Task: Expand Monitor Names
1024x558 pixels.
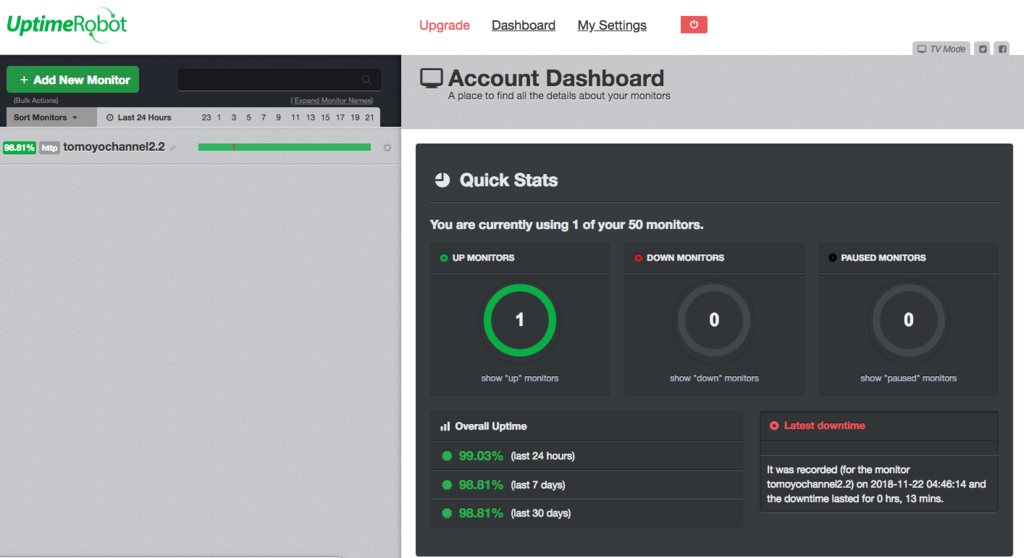Action: (332, 101)
